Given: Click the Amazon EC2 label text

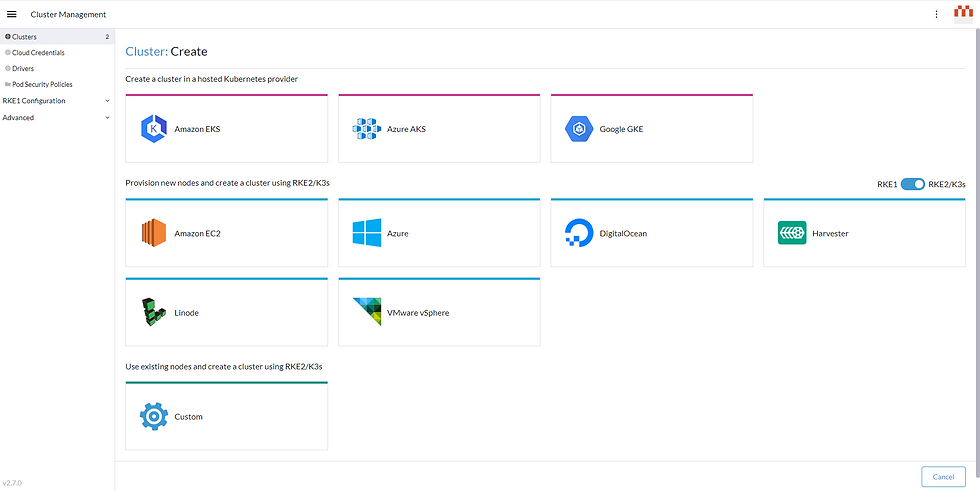Looking at the screenshot, I should pos(198,234).
